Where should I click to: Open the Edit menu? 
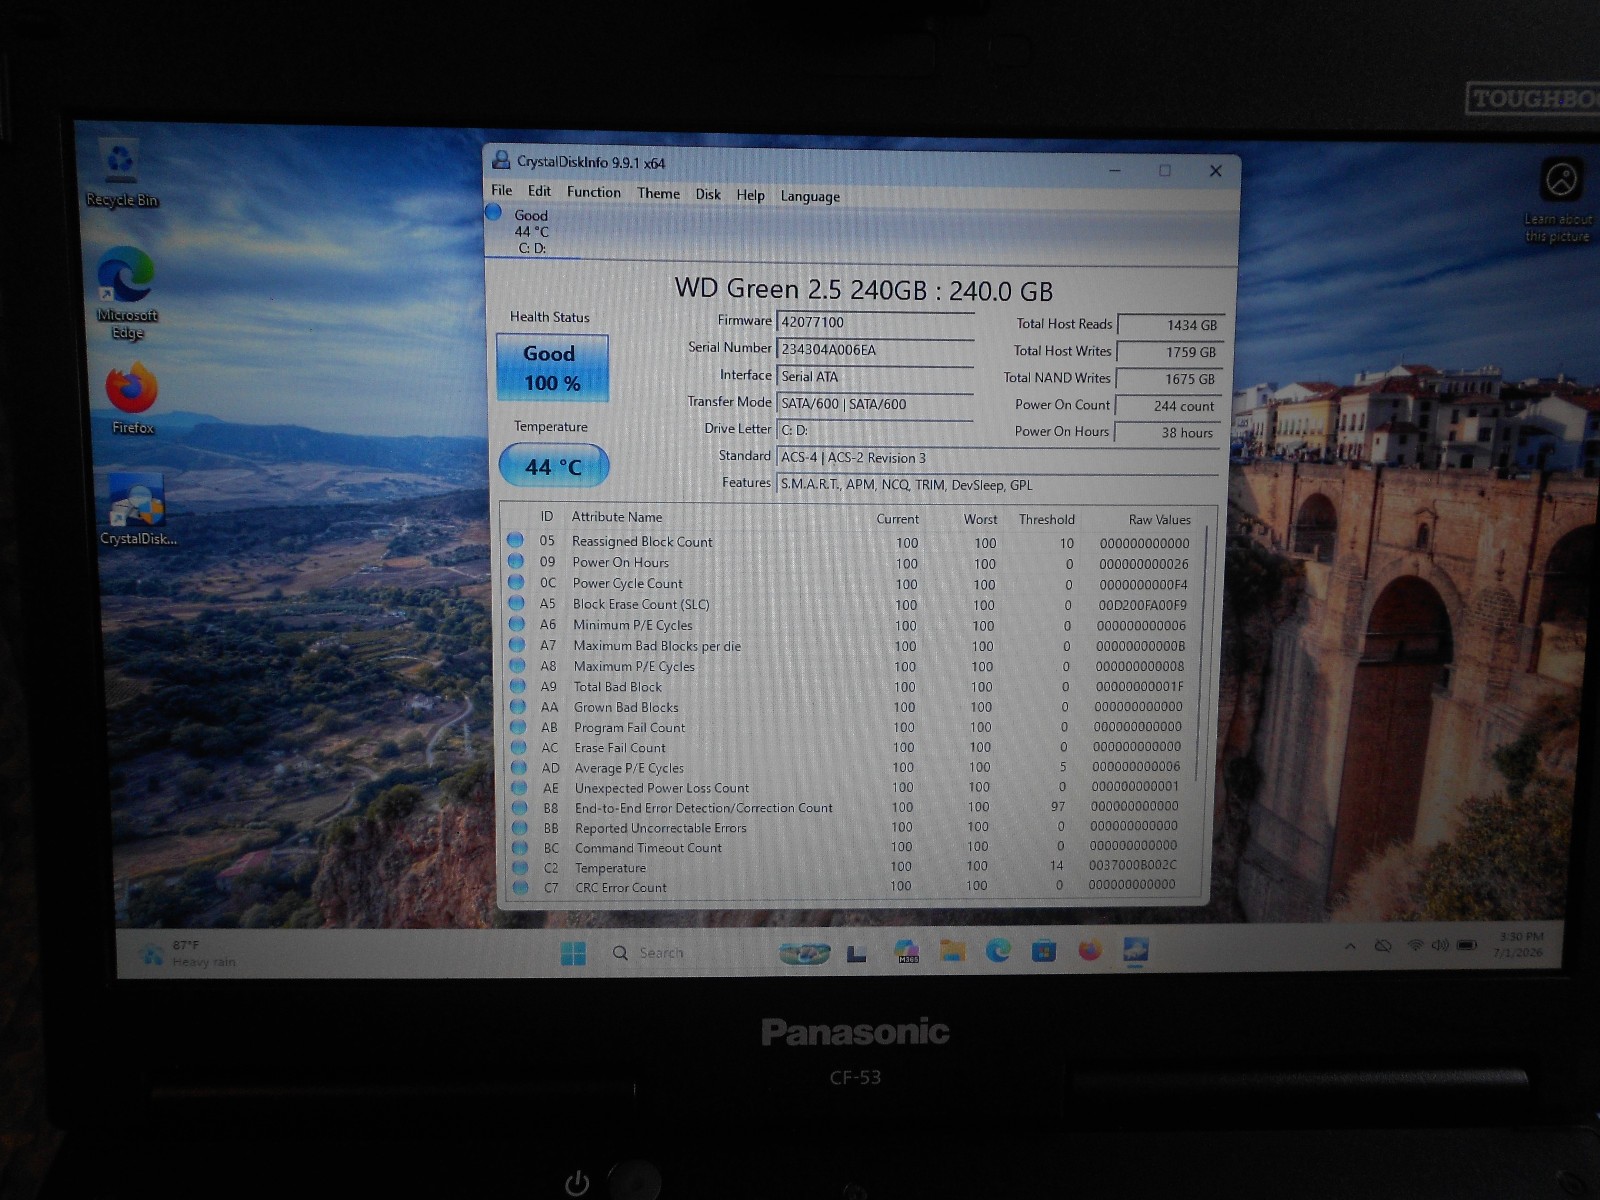pyautogui.click(x=539, y=191)
